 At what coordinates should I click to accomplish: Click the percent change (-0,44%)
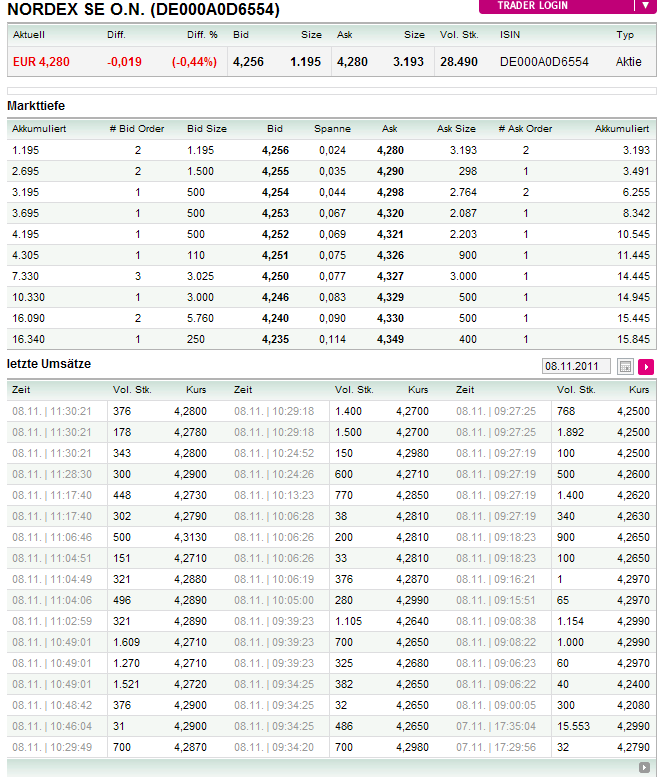pyautogui.click(x=194, y=62)
